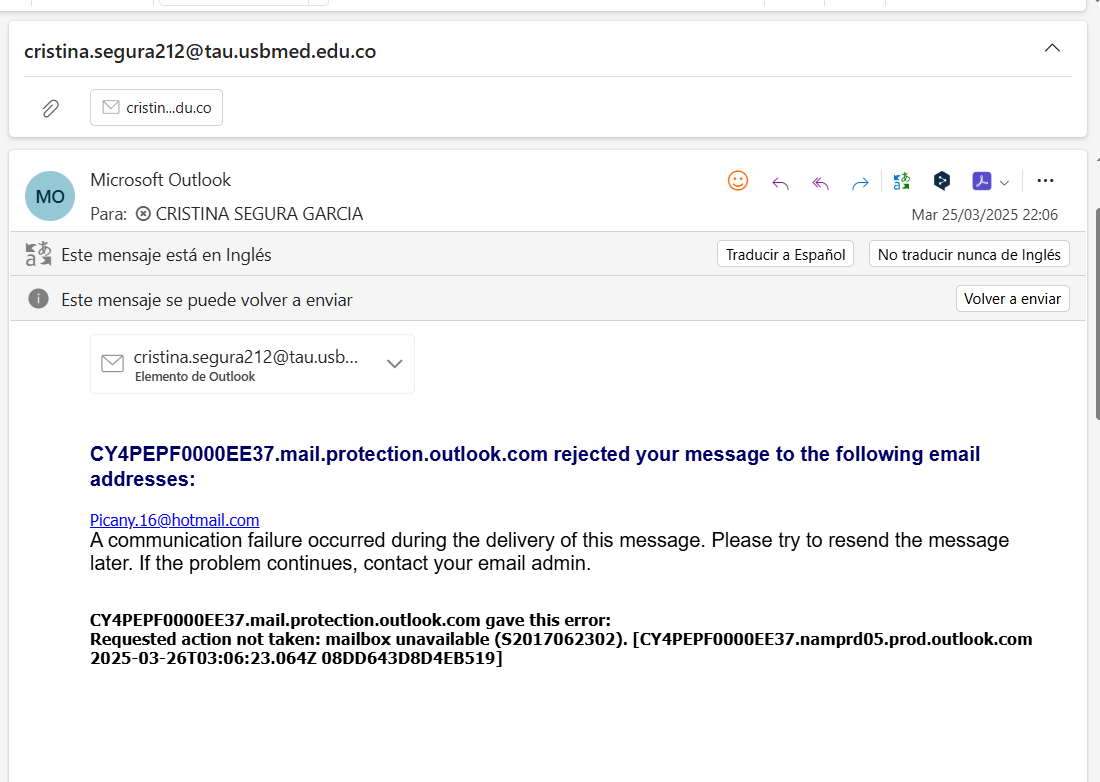Click Volver a enviar button
The height and width of the screenshot is (782, 1100).
pos(1012,299)
